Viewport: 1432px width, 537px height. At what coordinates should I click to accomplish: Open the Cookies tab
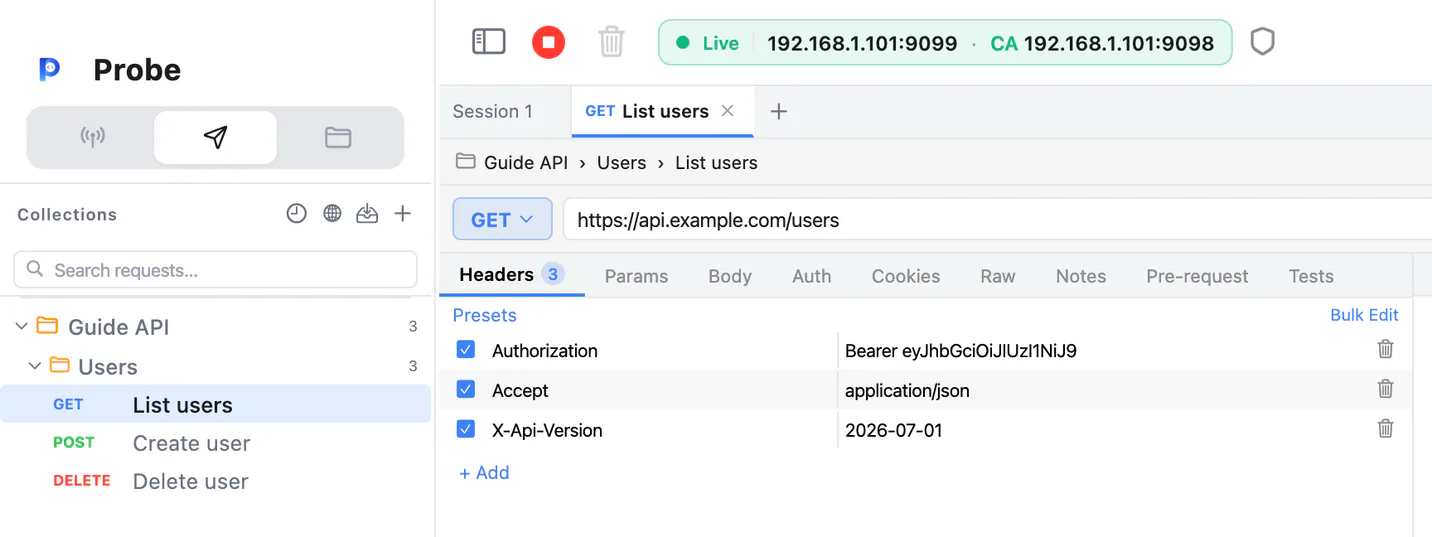tap(906, 276)
